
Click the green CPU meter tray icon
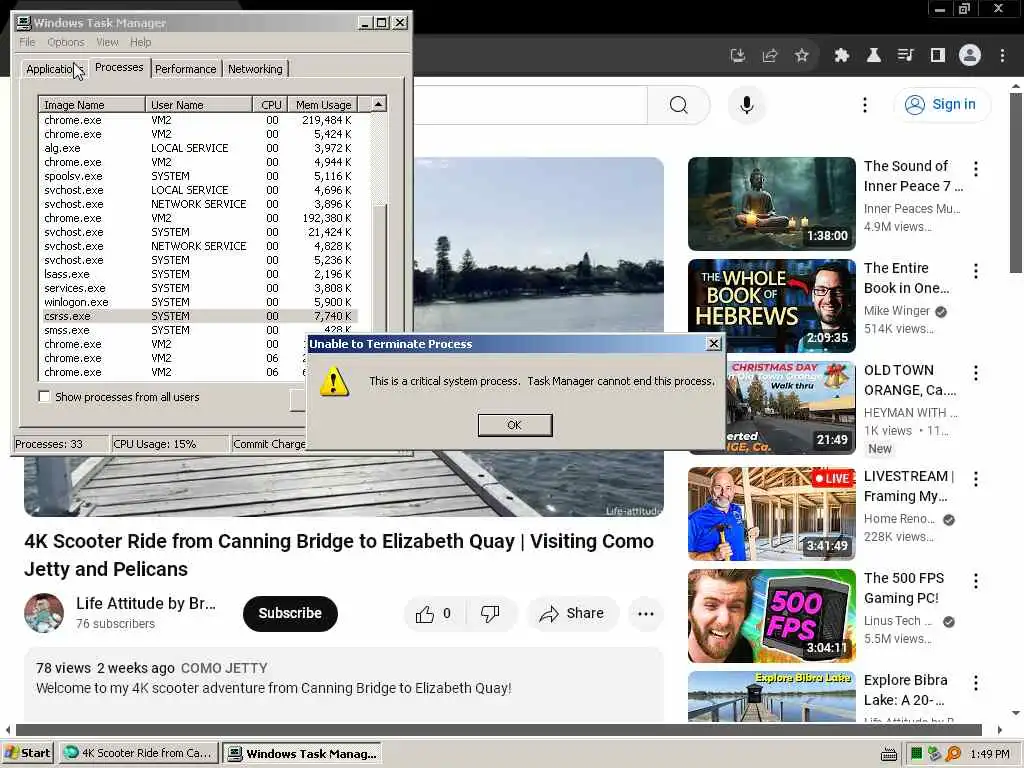(916, 754)
